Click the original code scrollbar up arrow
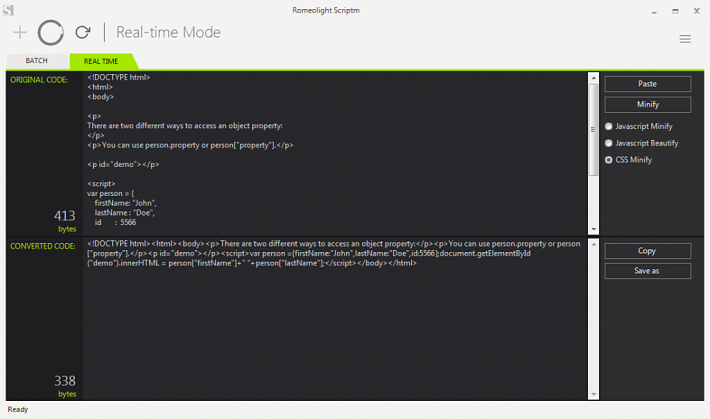 pos(593,78)
